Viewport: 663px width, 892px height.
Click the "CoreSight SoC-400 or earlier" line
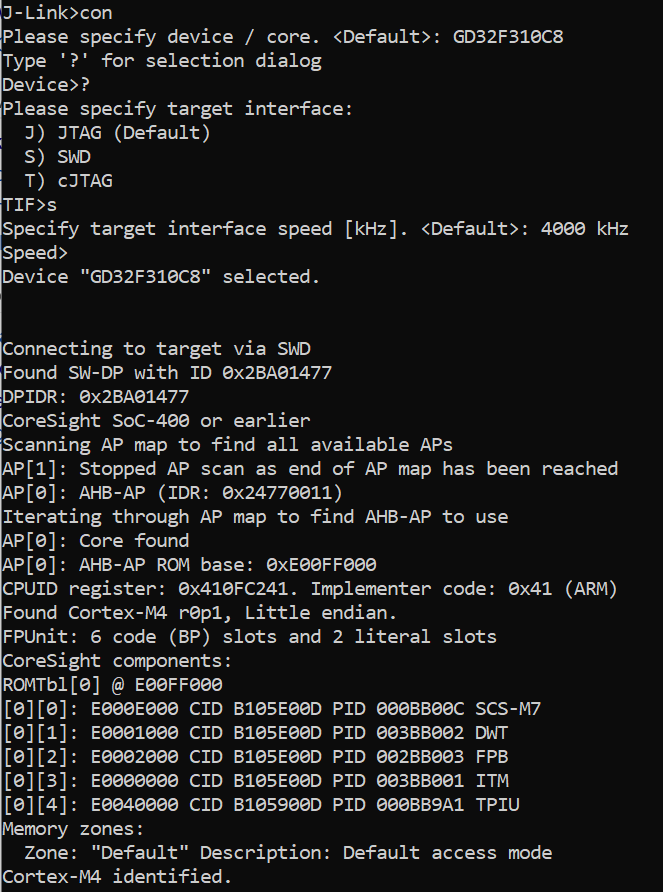pos(156,421)
